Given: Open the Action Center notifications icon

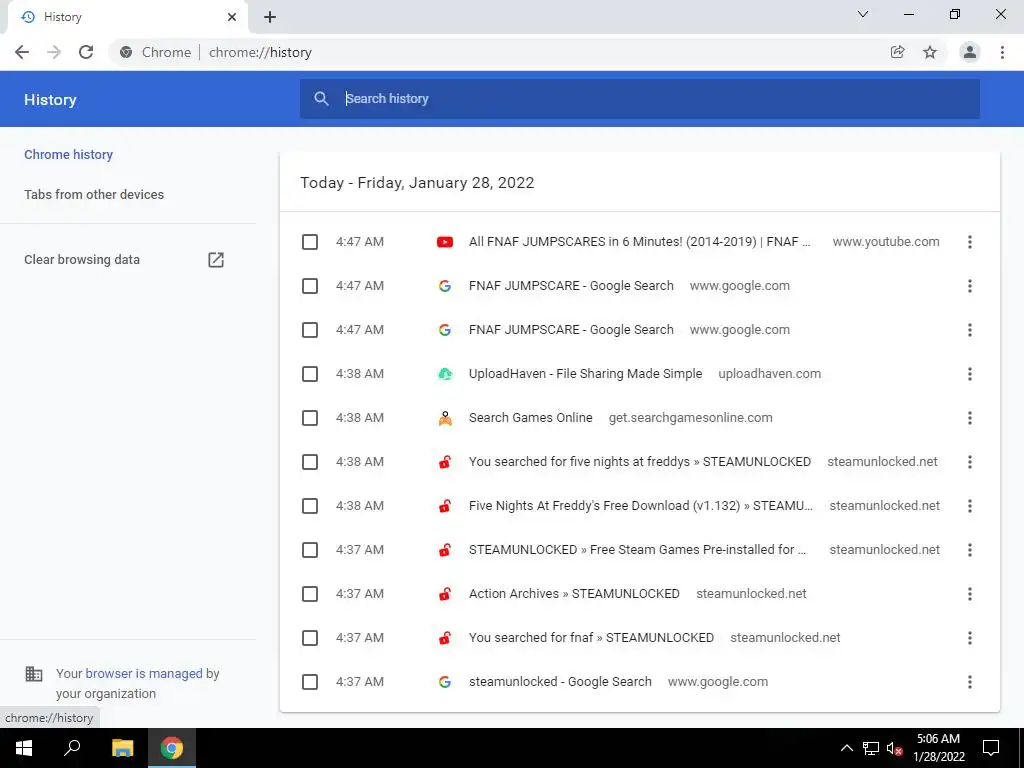Looking at the screenshot, I should pyautogui.click(x=991, y=748).
